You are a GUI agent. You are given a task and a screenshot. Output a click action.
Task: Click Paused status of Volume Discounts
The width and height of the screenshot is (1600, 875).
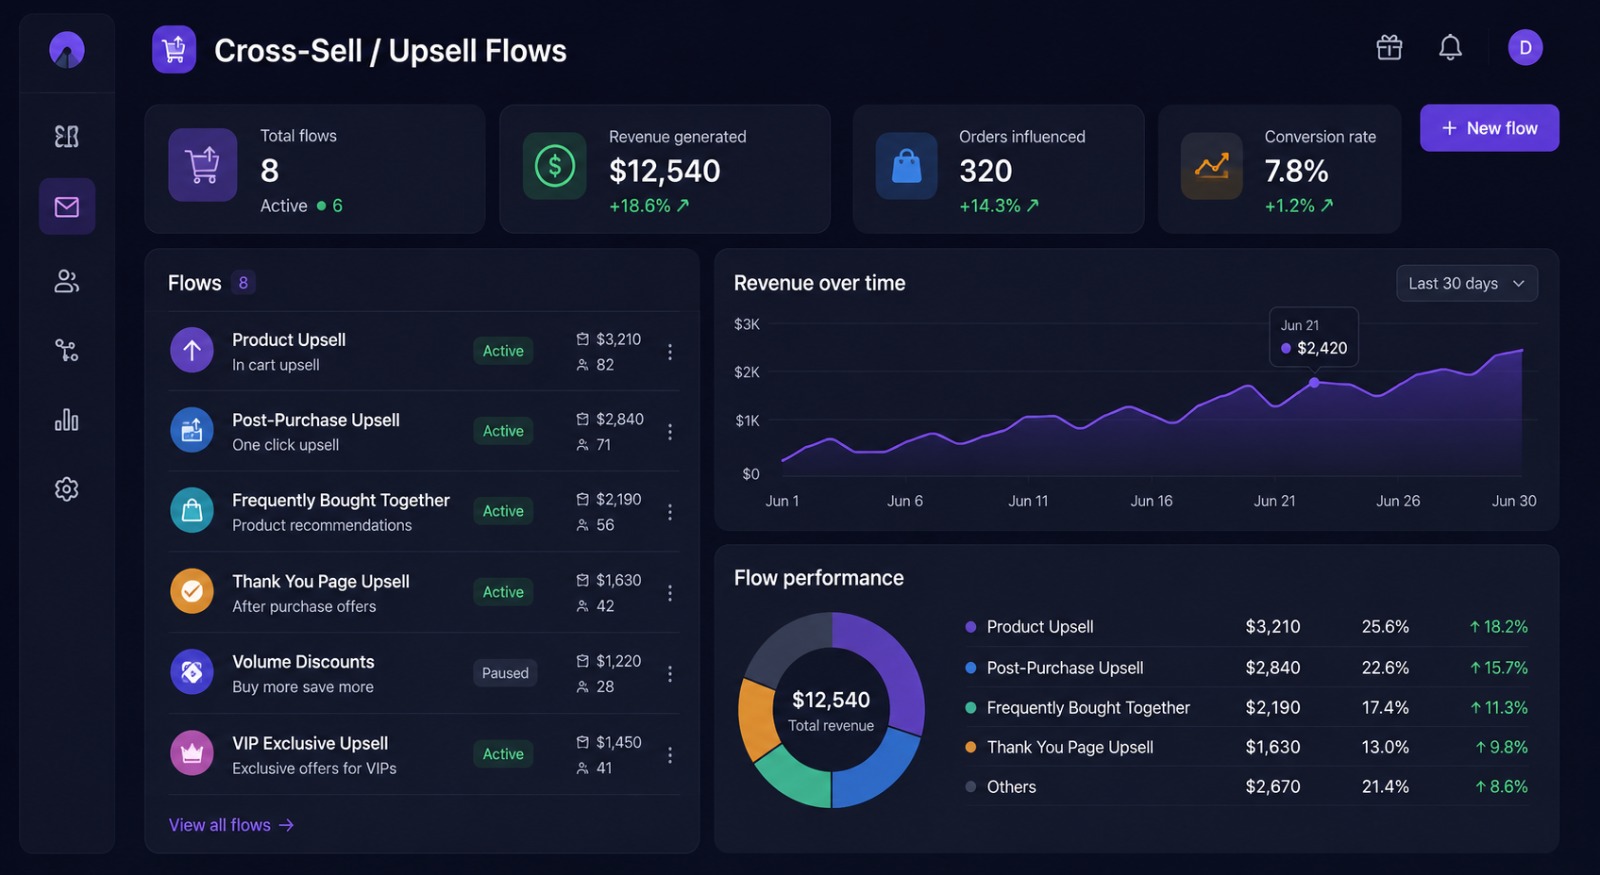(x=505, y=673)
